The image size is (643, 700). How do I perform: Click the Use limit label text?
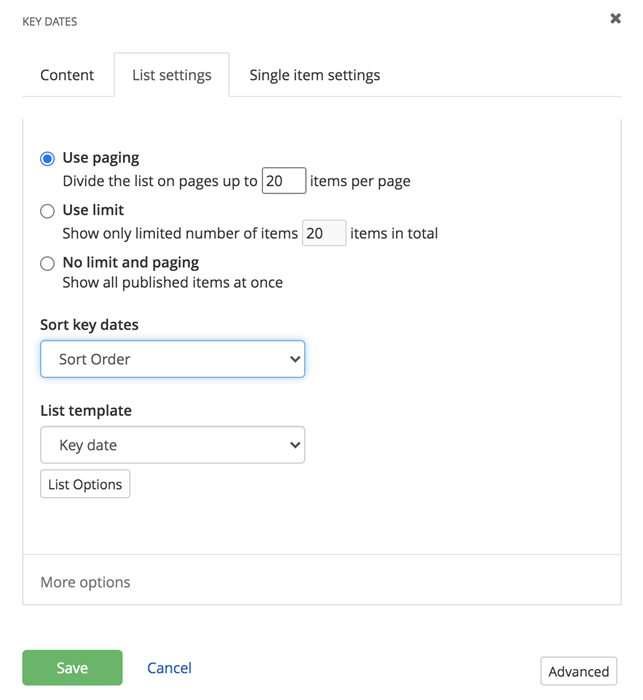[93, 210]
